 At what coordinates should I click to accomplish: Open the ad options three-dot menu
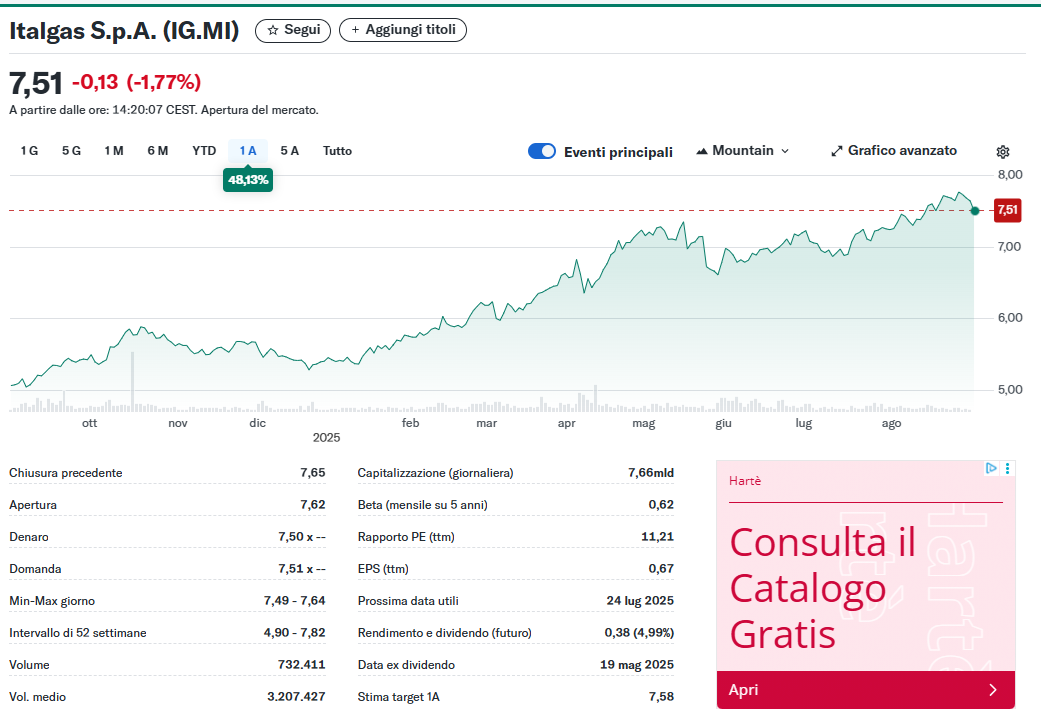(1007, 468)
